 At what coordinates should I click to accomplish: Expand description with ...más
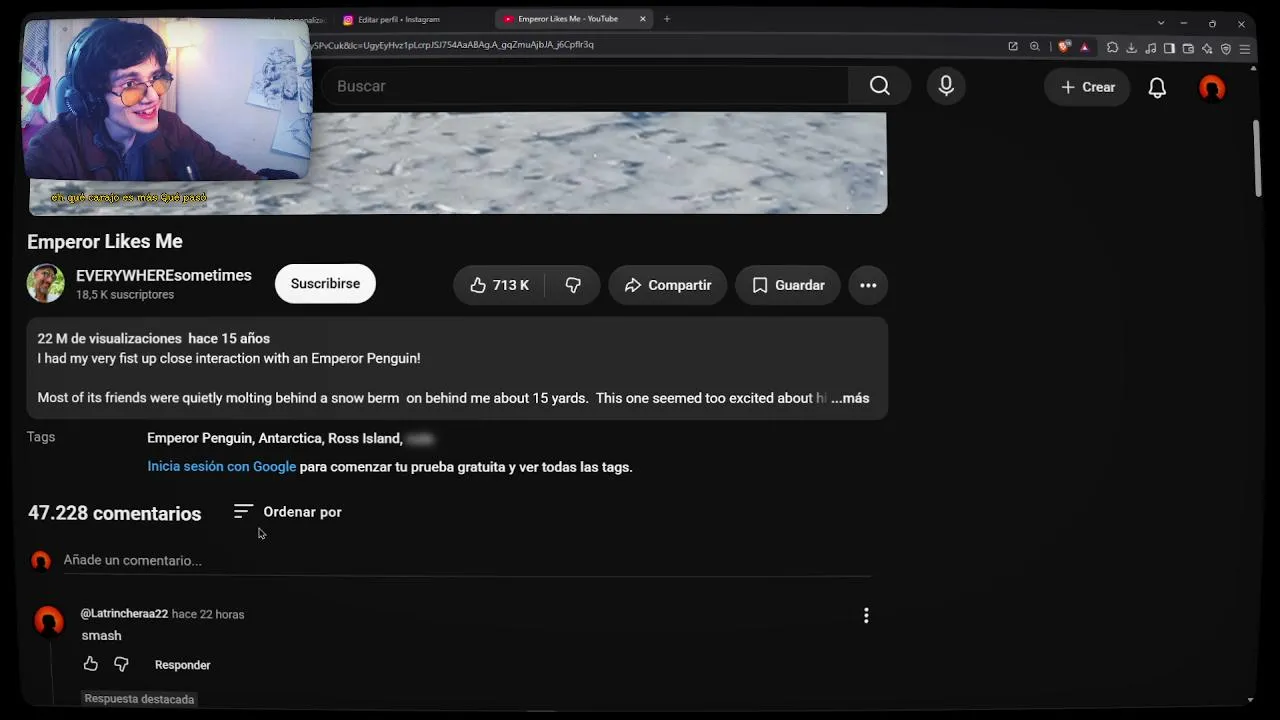click(850, 398)
